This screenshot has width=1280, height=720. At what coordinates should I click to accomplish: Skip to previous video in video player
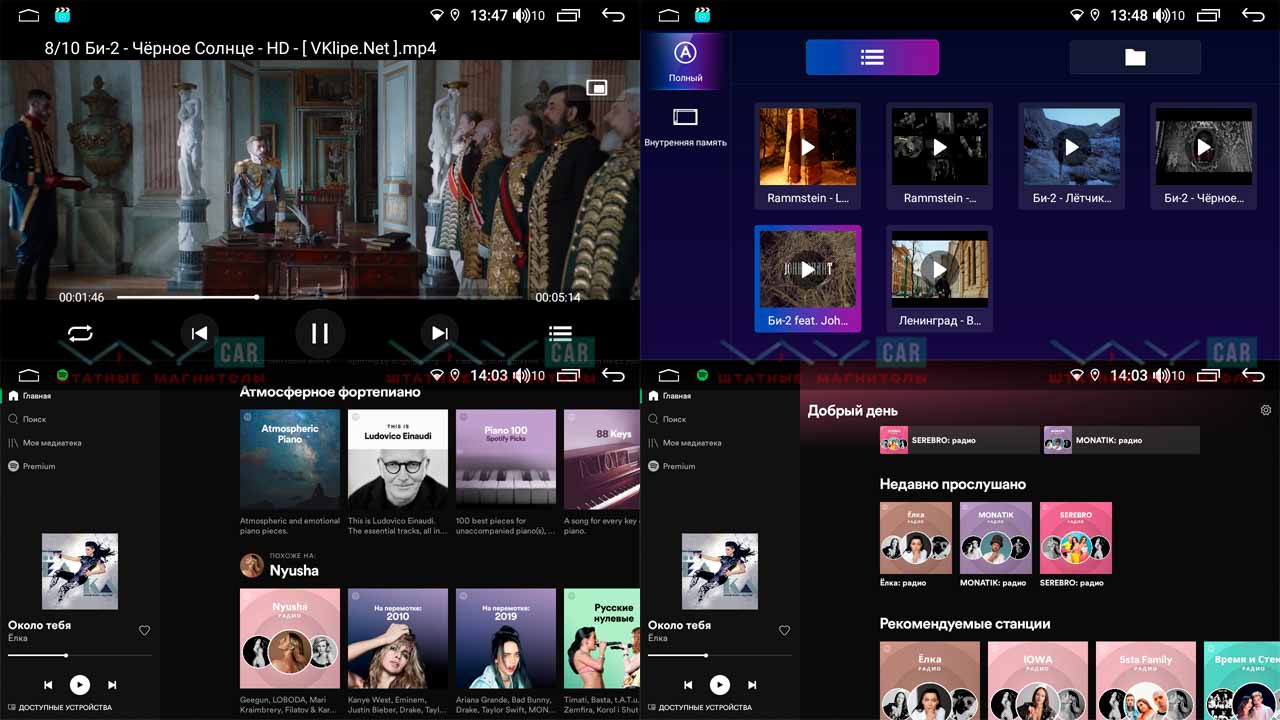pos(199,334)
